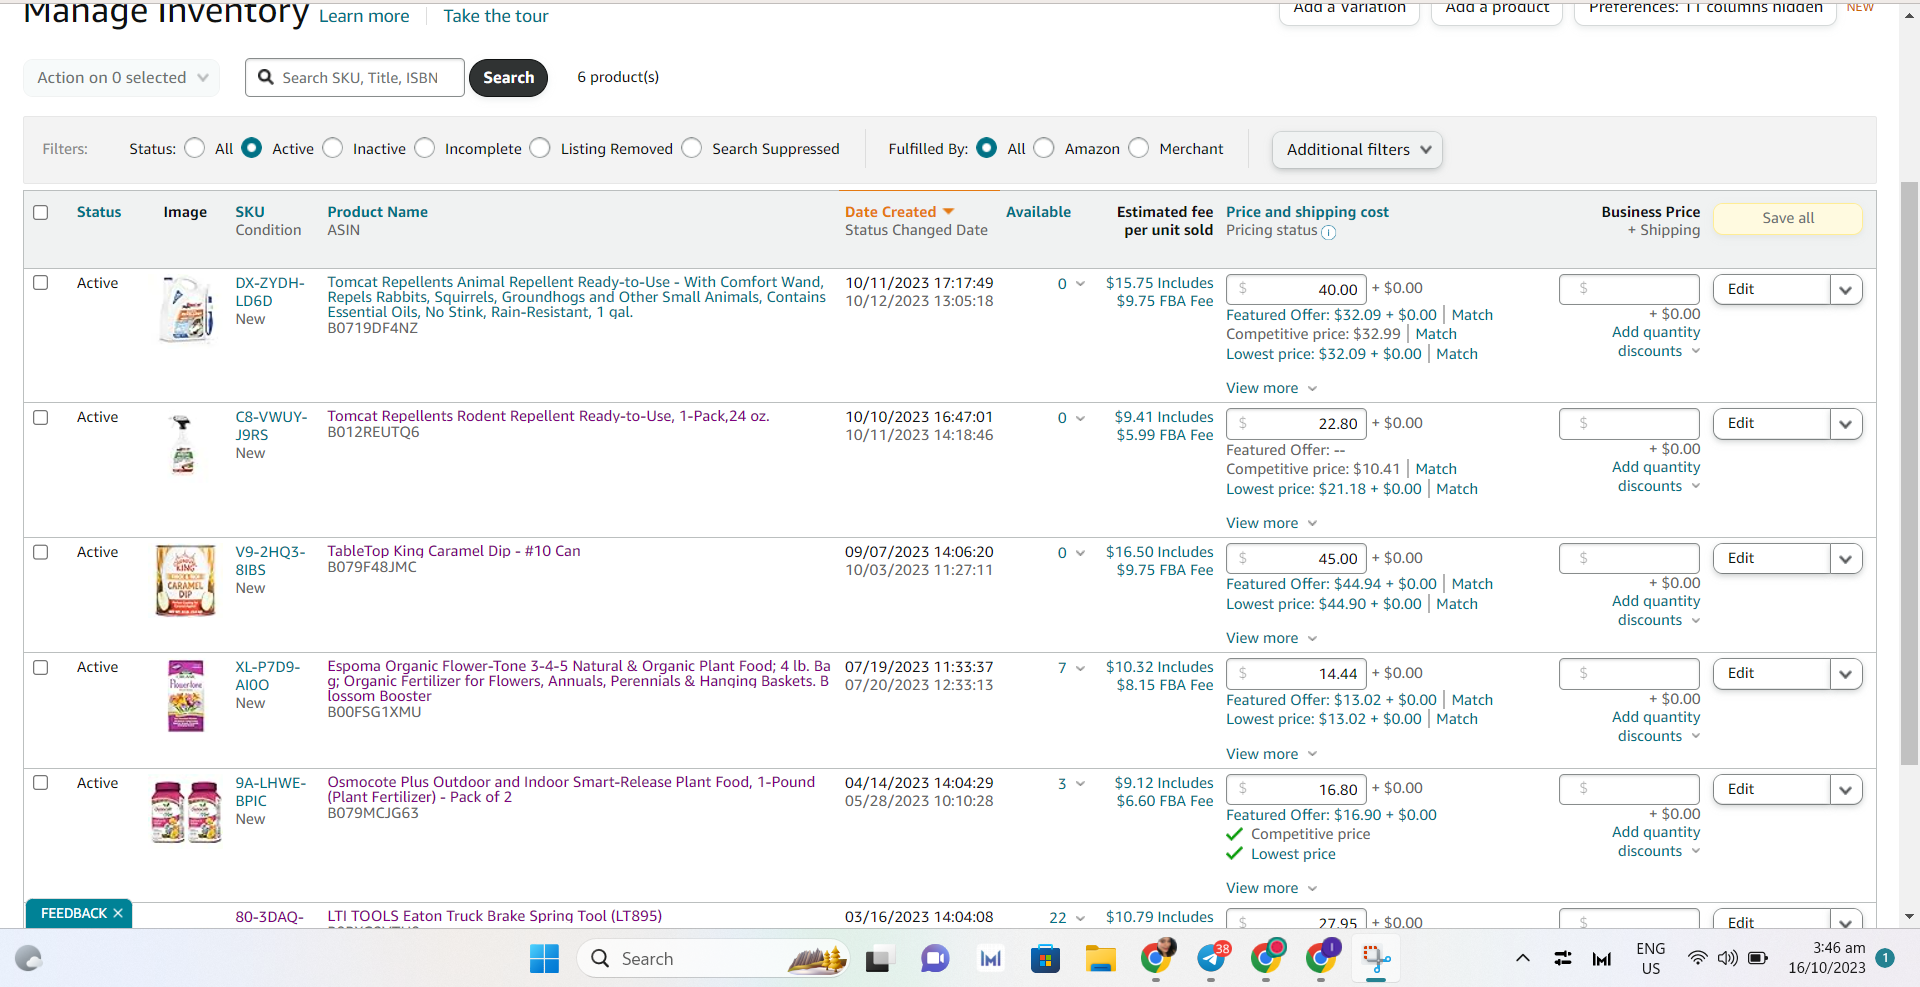Select the checkbox for Osmocote Plant Food row

coord(41,783)
